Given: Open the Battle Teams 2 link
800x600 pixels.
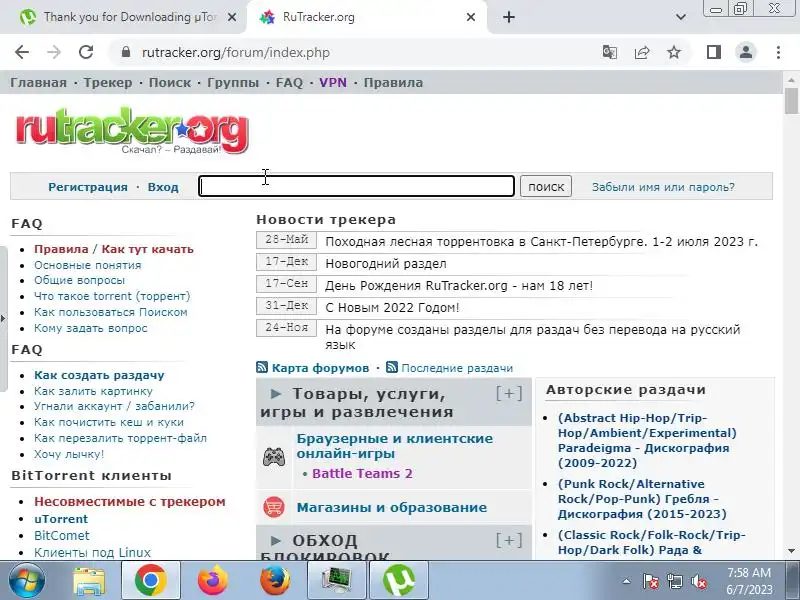Looking at the screenshot, I should pos(362,474).
